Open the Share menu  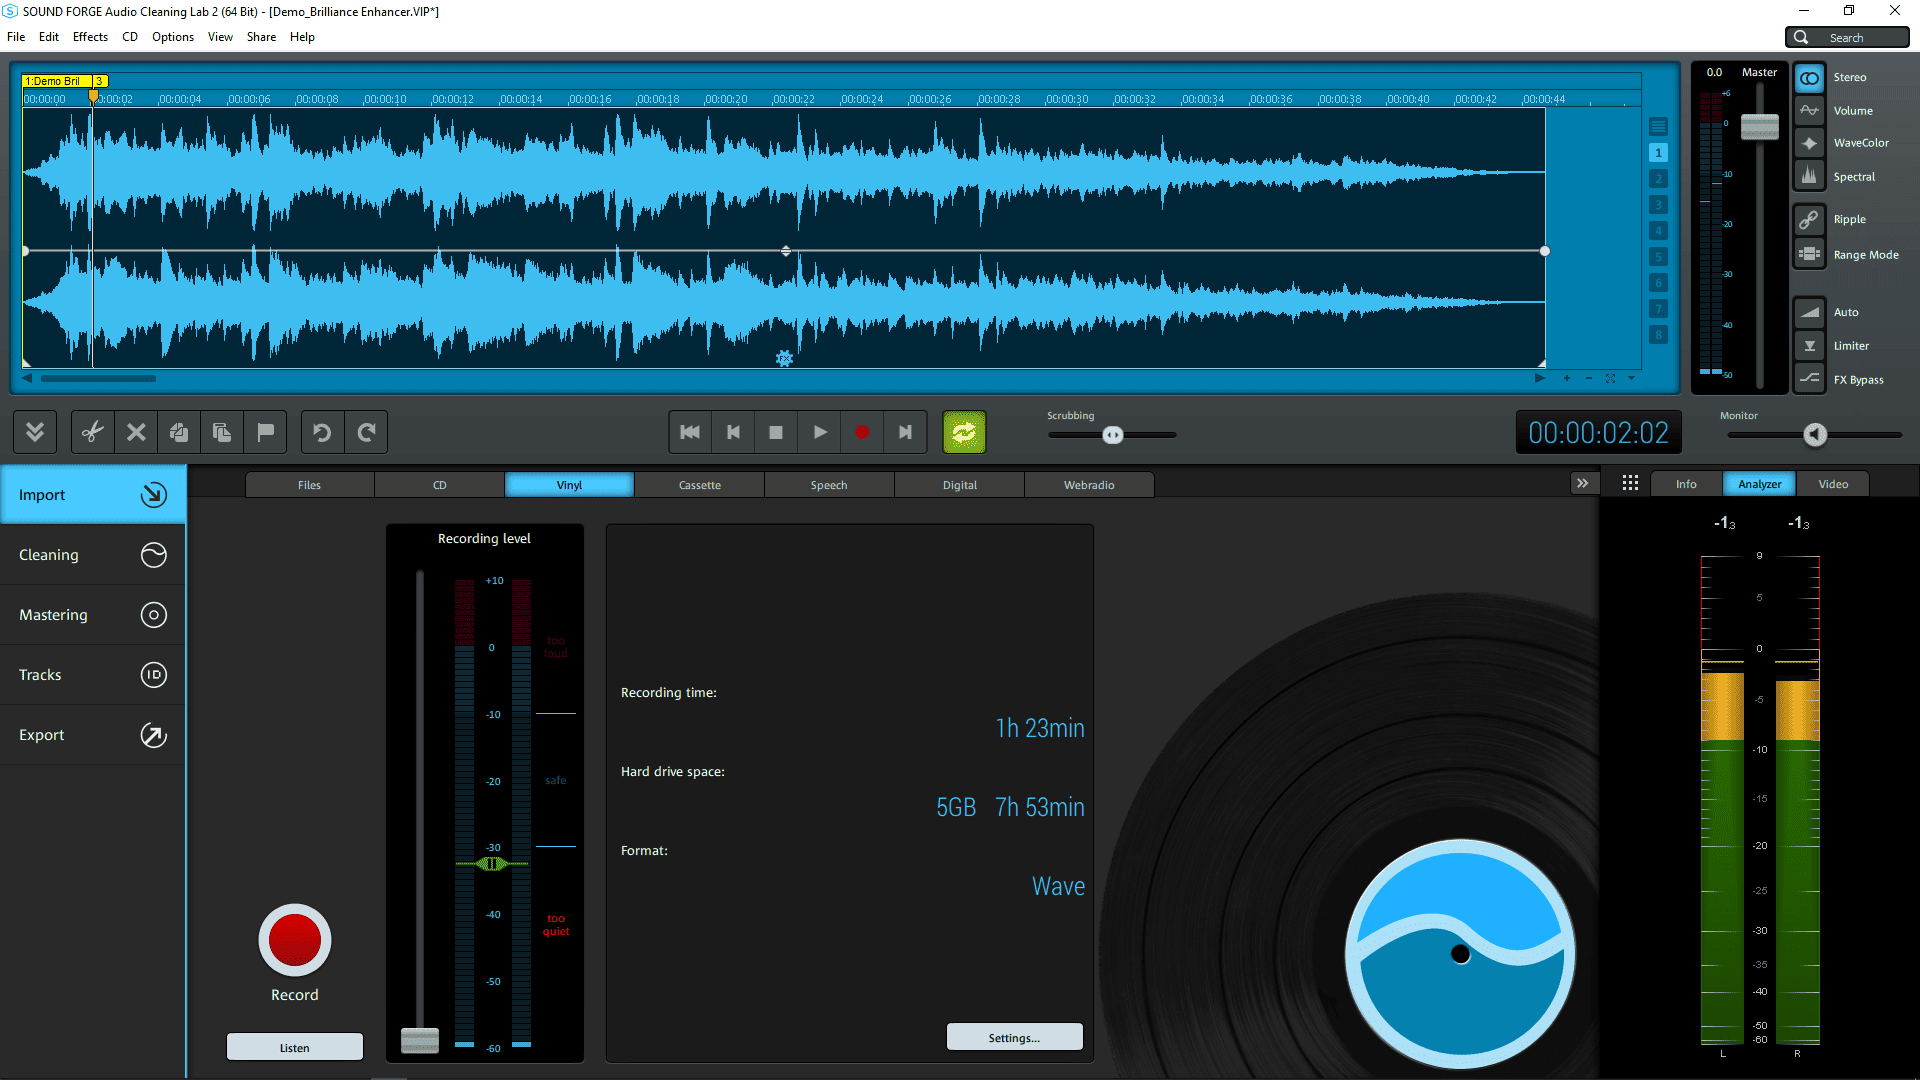tap(261, 37)
